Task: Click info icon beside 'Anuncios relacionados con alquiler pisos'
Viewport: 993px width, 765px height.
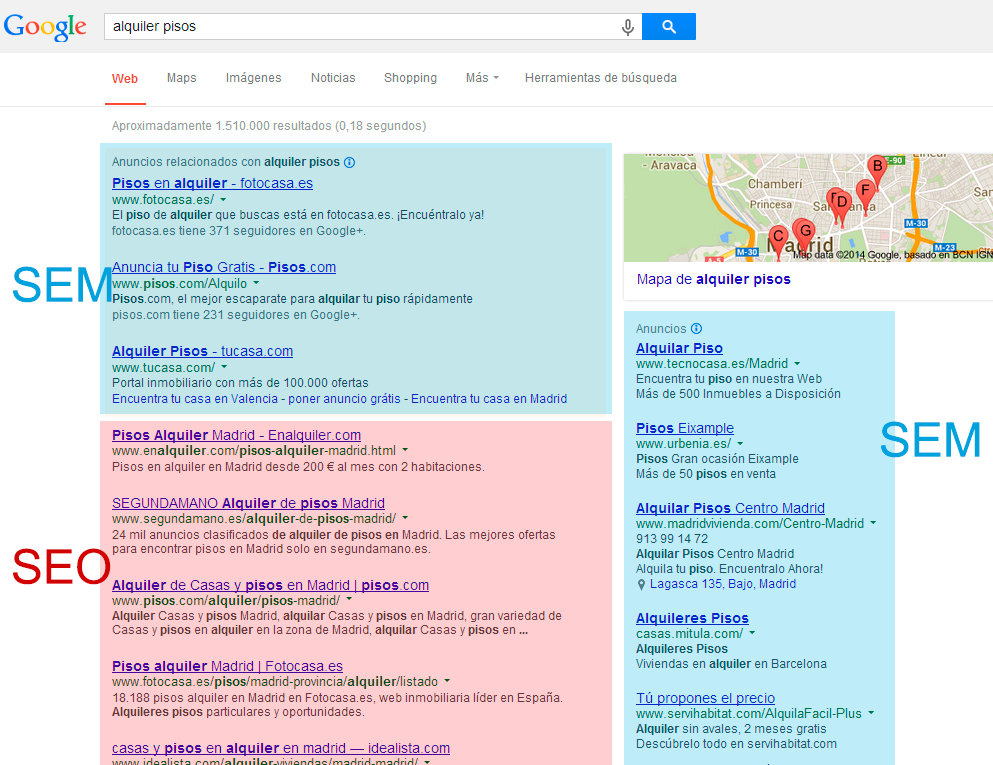Action: point(350,162)
